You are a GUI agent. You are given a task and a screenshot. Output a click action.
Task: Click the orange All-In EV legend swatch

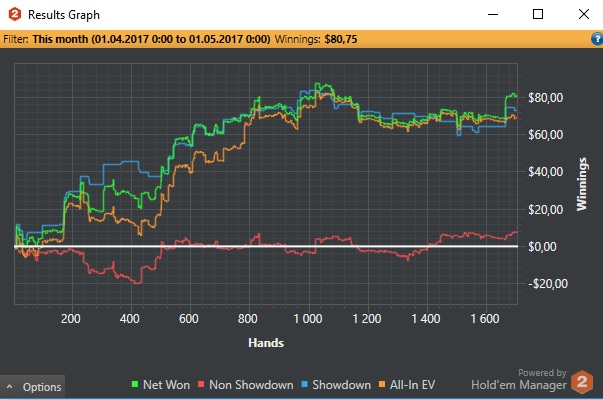pos(382,384)
